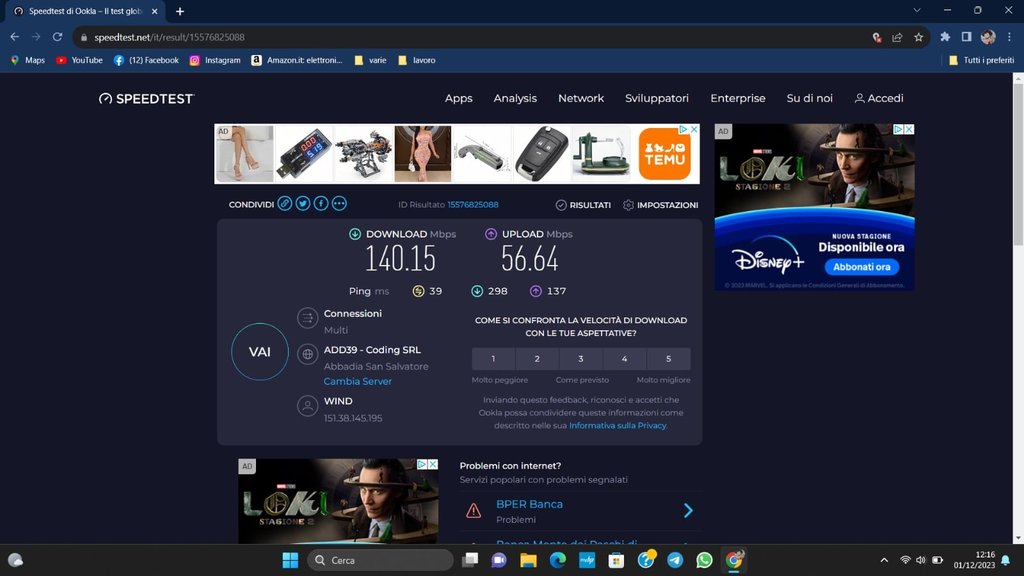Copy result link via share link icon
The height and width of the screenshot is (576, 1024).
(285, 204)
